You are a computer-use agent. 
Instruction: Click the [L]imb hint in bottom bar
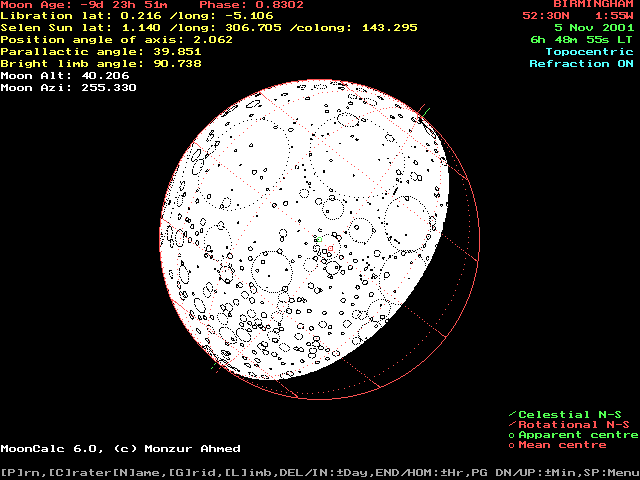pos(249,473)
